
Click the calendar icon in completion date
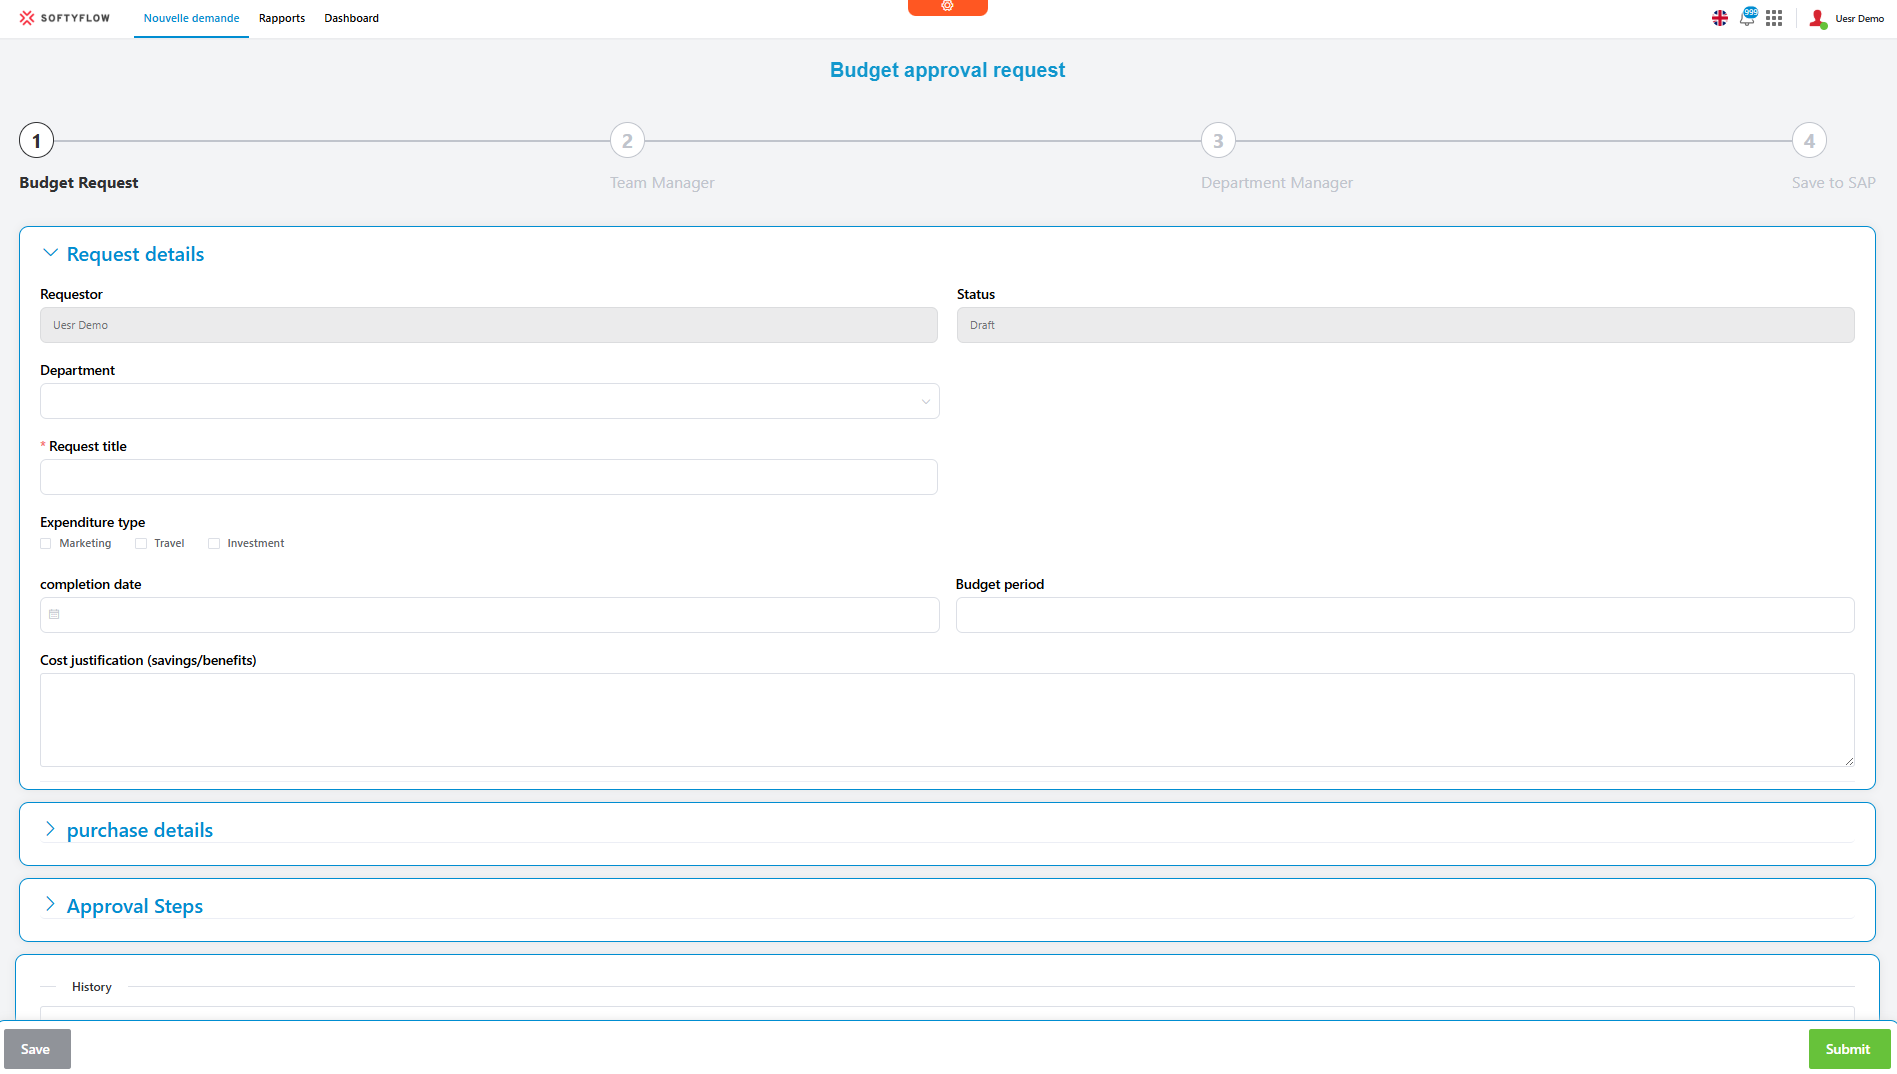[x=55, y=615]
